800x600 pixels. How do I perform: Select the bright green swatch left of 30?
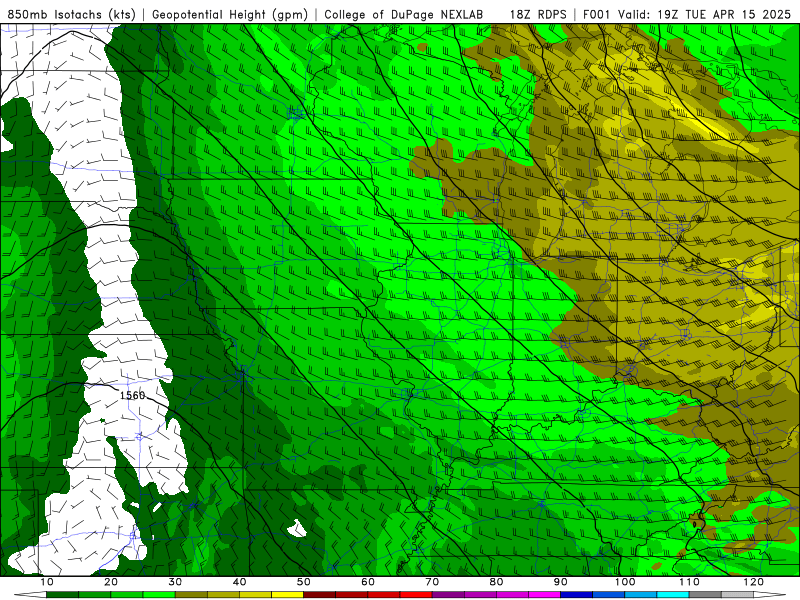(159, 595)
